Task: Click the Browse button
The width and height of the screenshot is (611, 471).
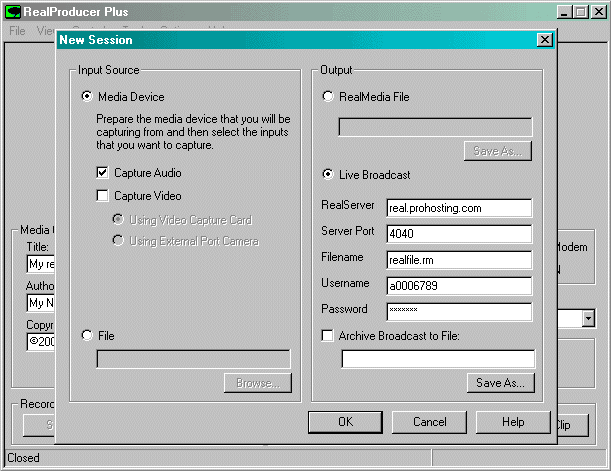Action: tap(258, 383)
